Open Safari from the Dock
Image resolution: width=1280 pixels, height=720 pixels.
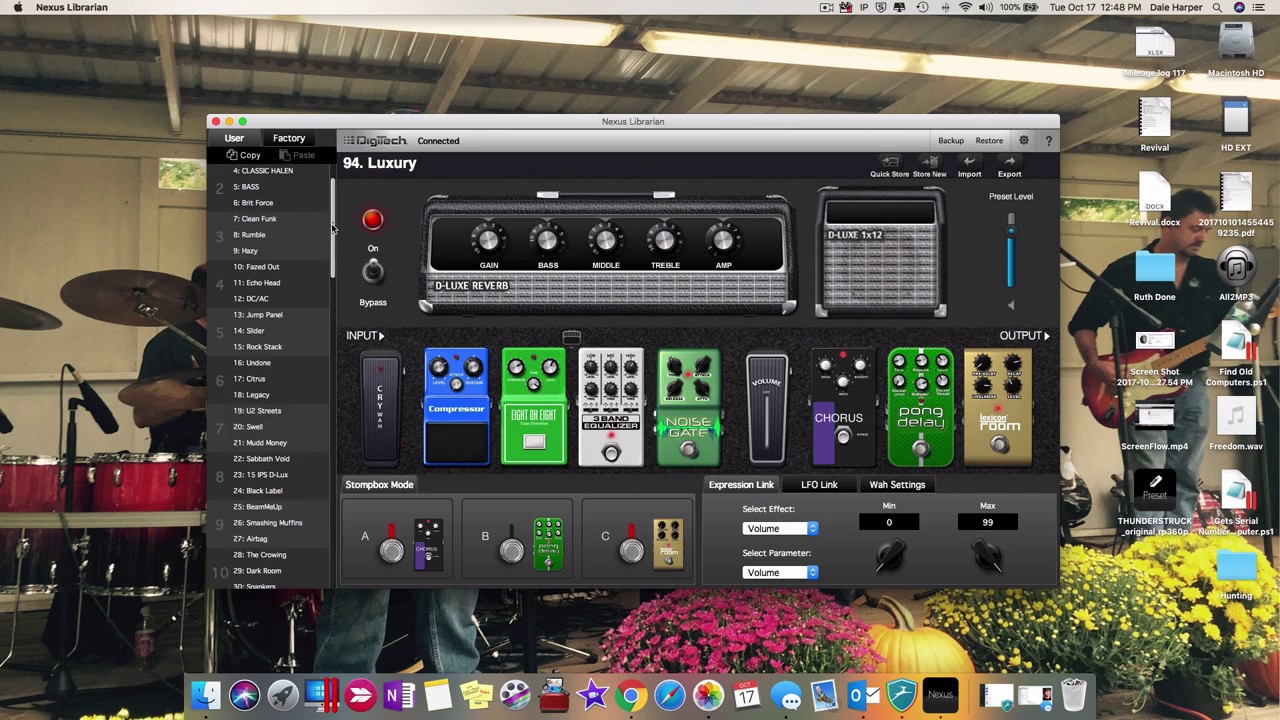click(x=670, y=695)
